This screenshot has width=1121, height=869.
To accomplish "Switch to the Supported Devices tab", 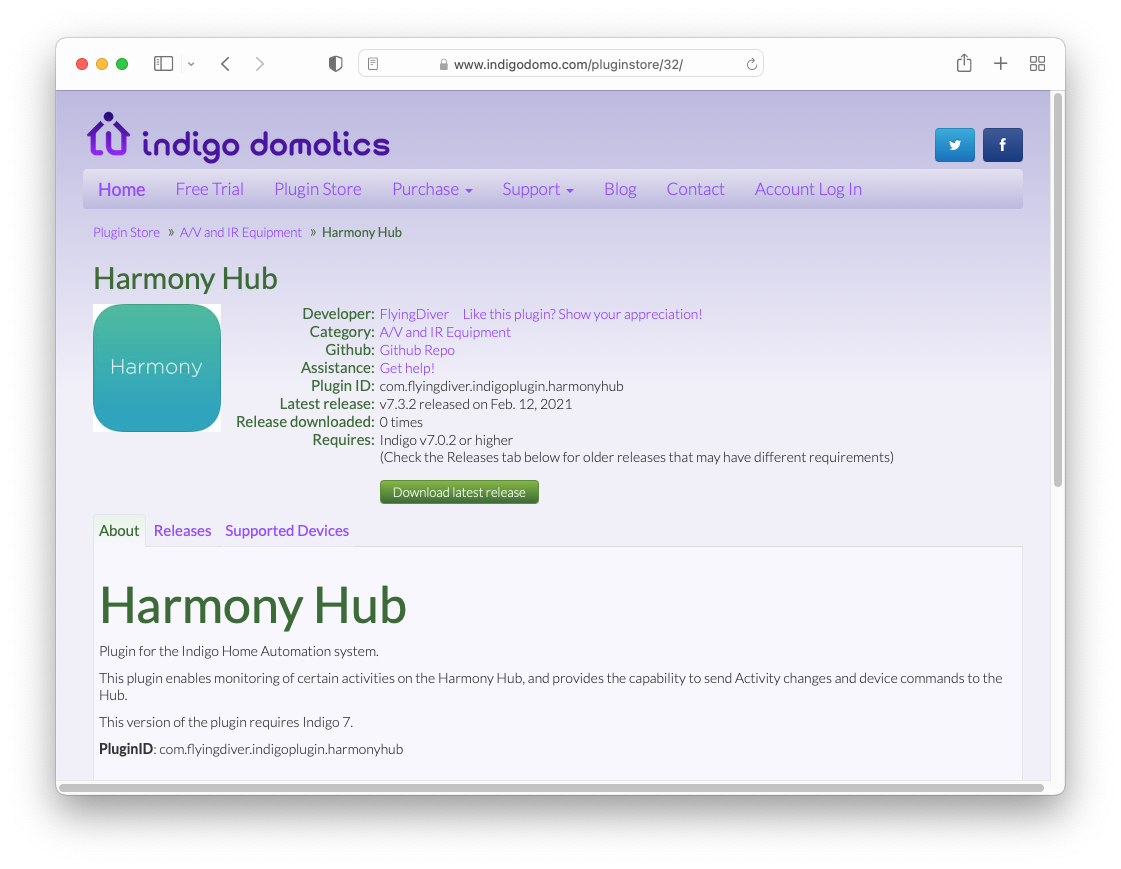I will click(x=287, y=531).
